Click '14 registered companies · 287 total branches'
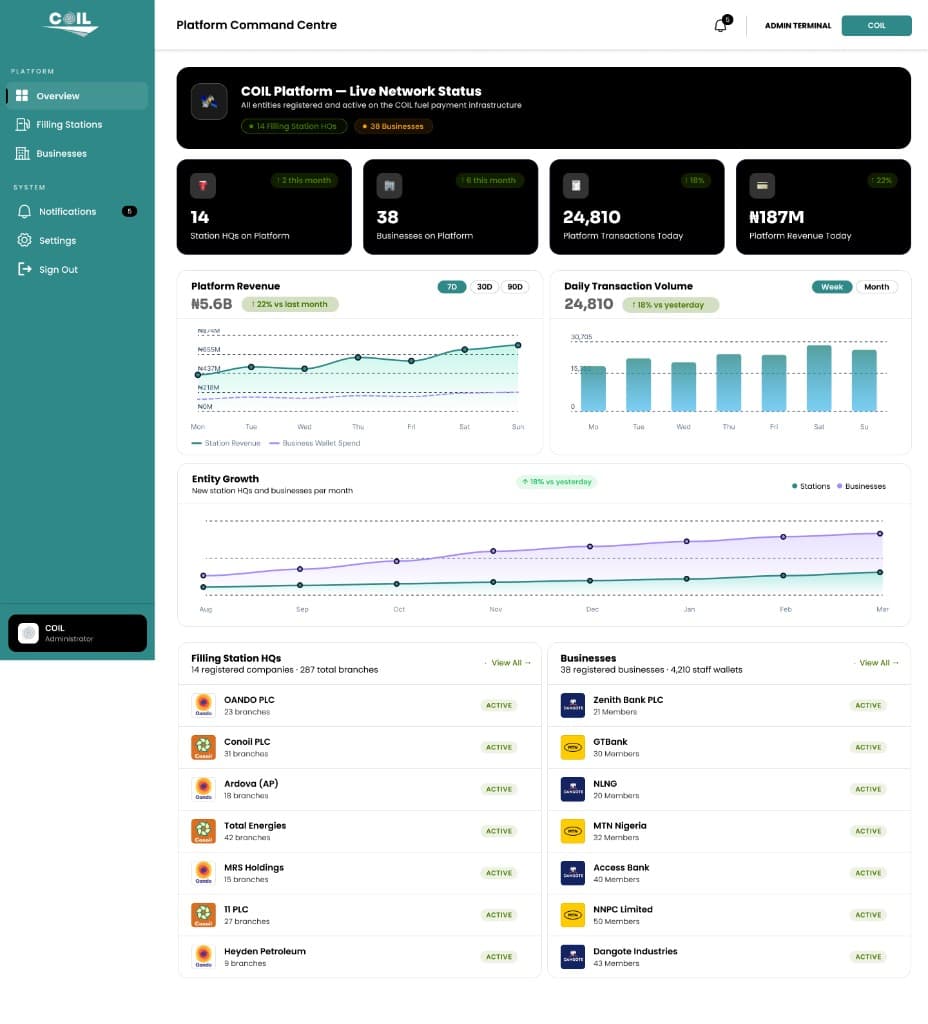This screenshot has height=1024, width=928. click(285, 670)
